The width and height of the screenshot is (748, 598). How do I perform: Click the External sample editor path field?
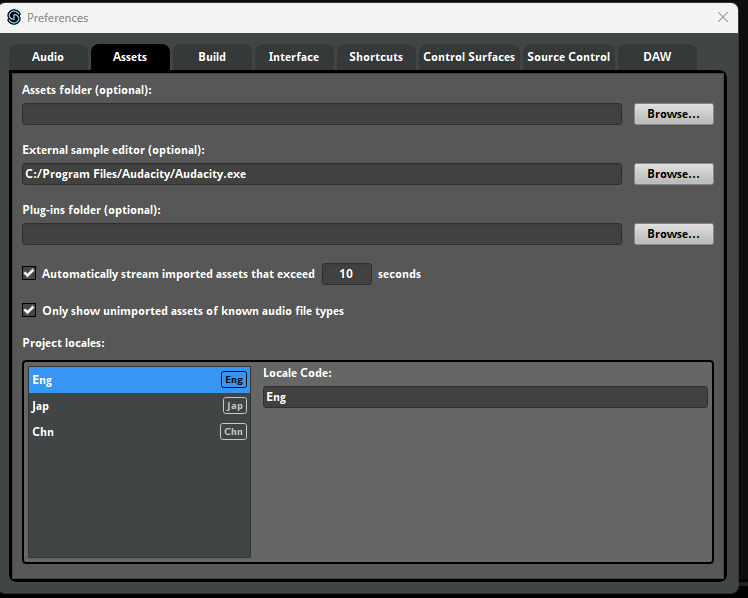pos(322,174)
